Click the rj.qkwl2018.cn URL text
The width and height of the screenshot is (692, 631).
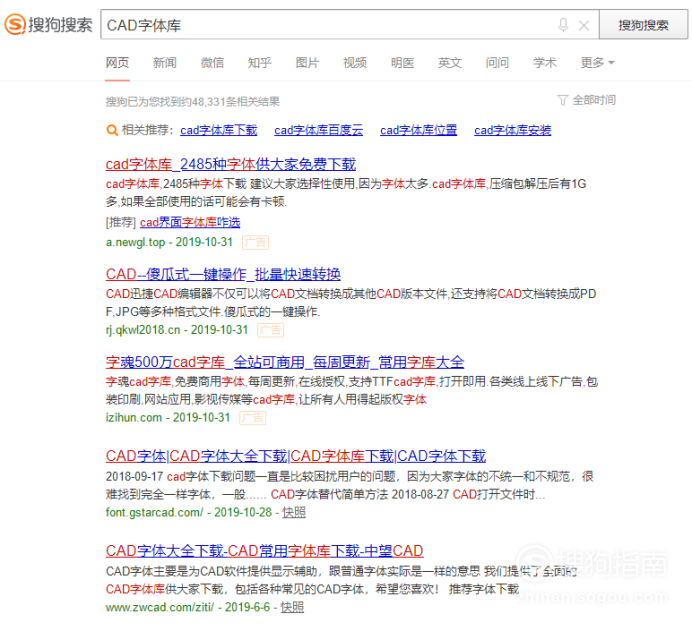pyautogui.click(x=143, y=330)
